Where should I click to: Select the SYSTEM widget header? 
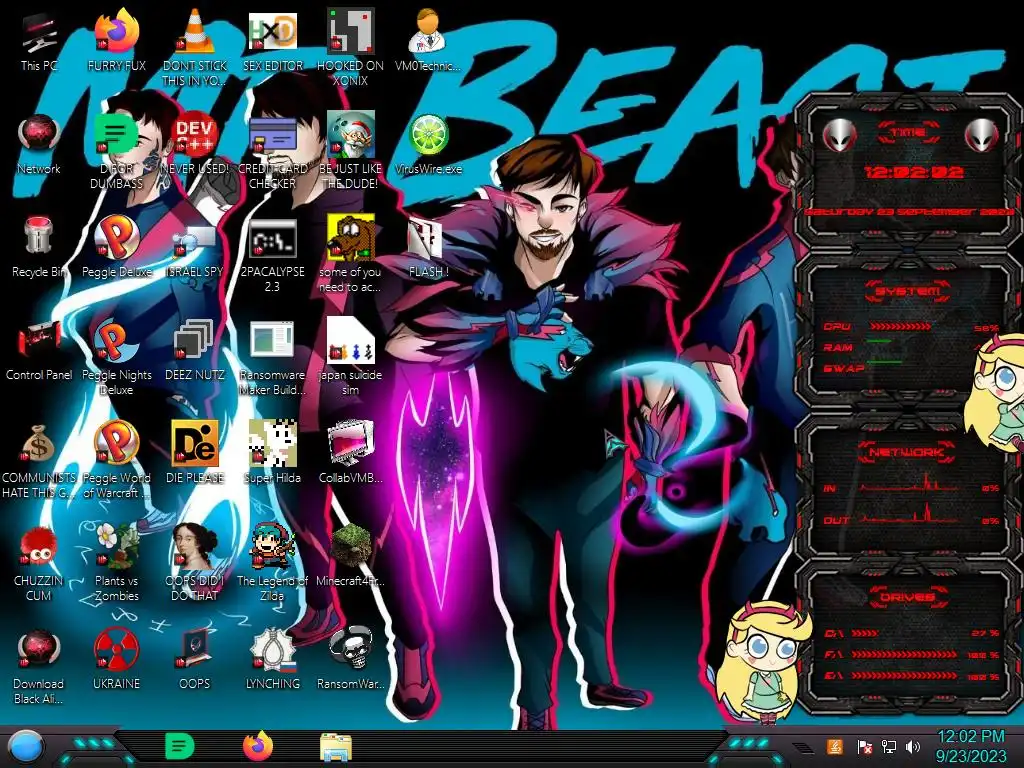point(907,291)
